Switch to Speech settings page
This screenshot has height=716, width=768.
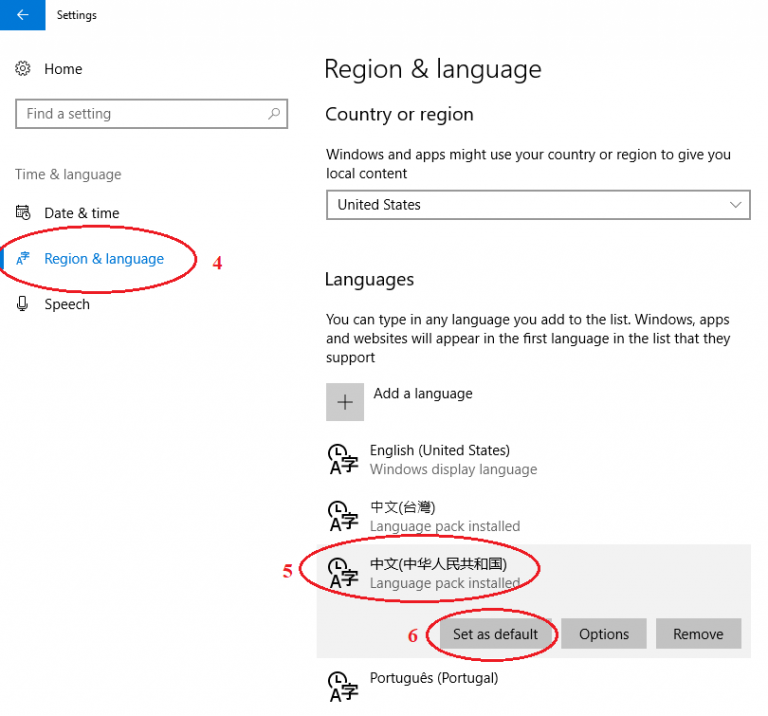(x=67, y=304)
